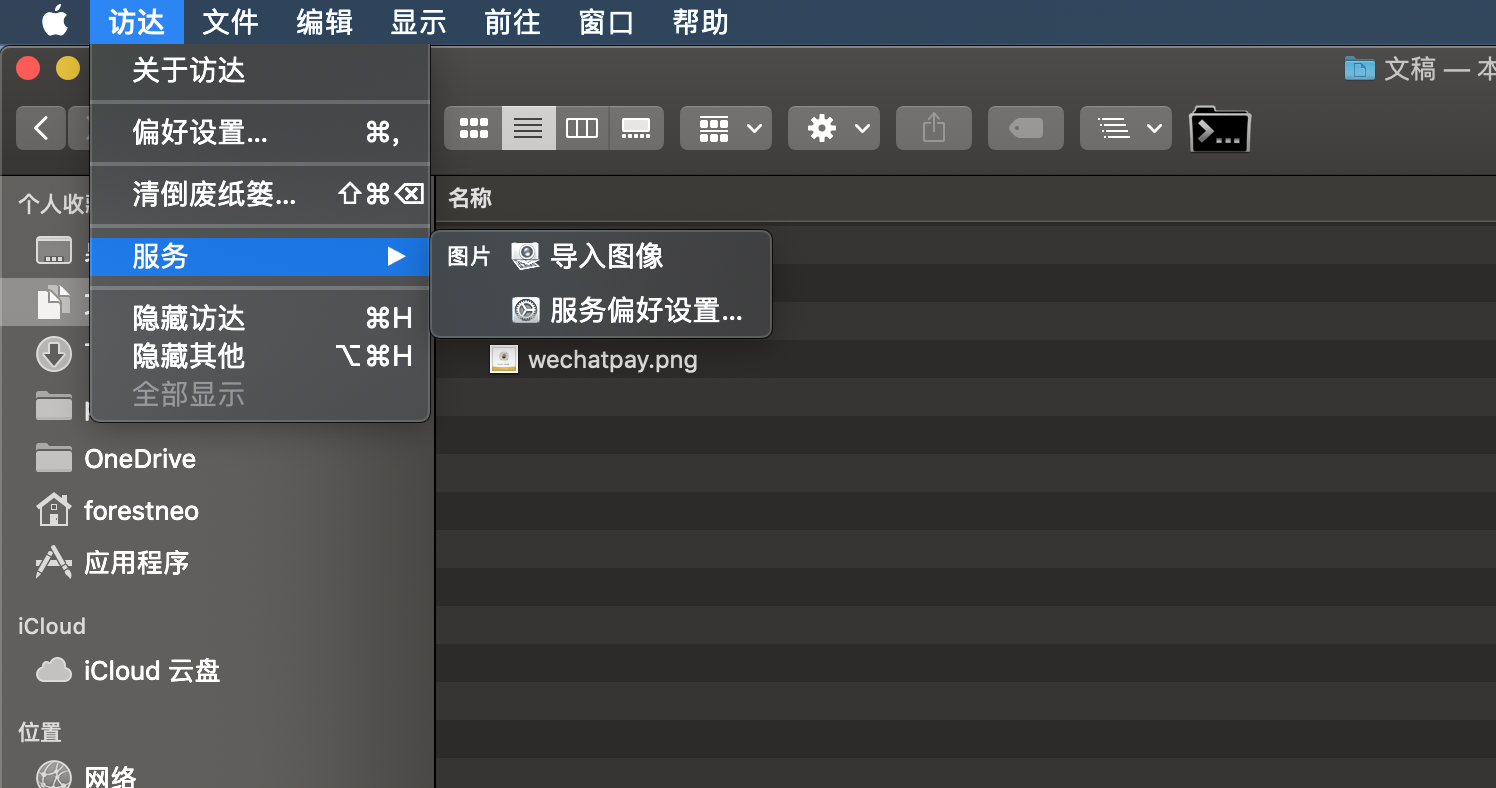This screenshot has width=1496, height=788.
Task: Click the iCloud cloud icon
Action: point(54,670)
